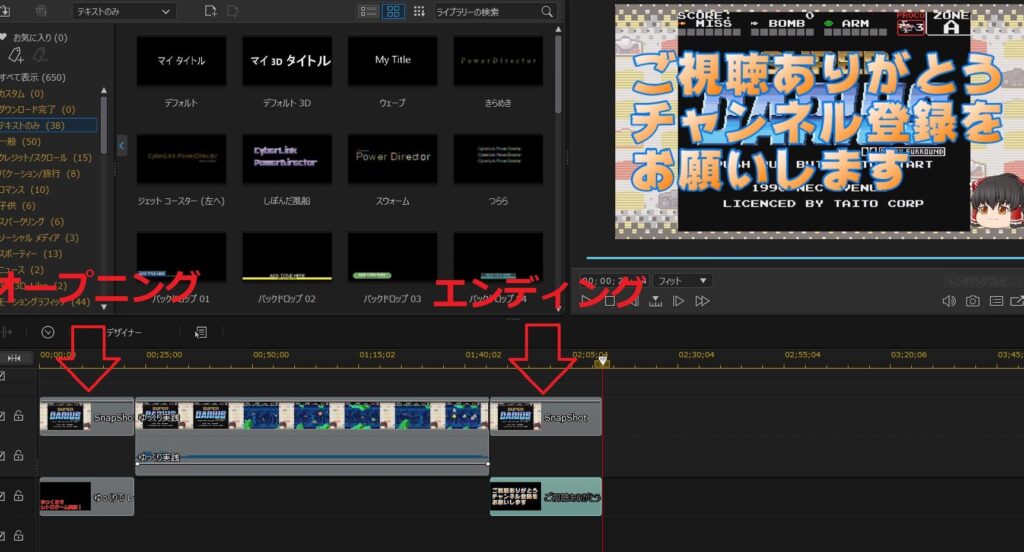This screenshot has width=1024, height=552.
Task: Click the デザイナー button
Action: pos(124,332)
